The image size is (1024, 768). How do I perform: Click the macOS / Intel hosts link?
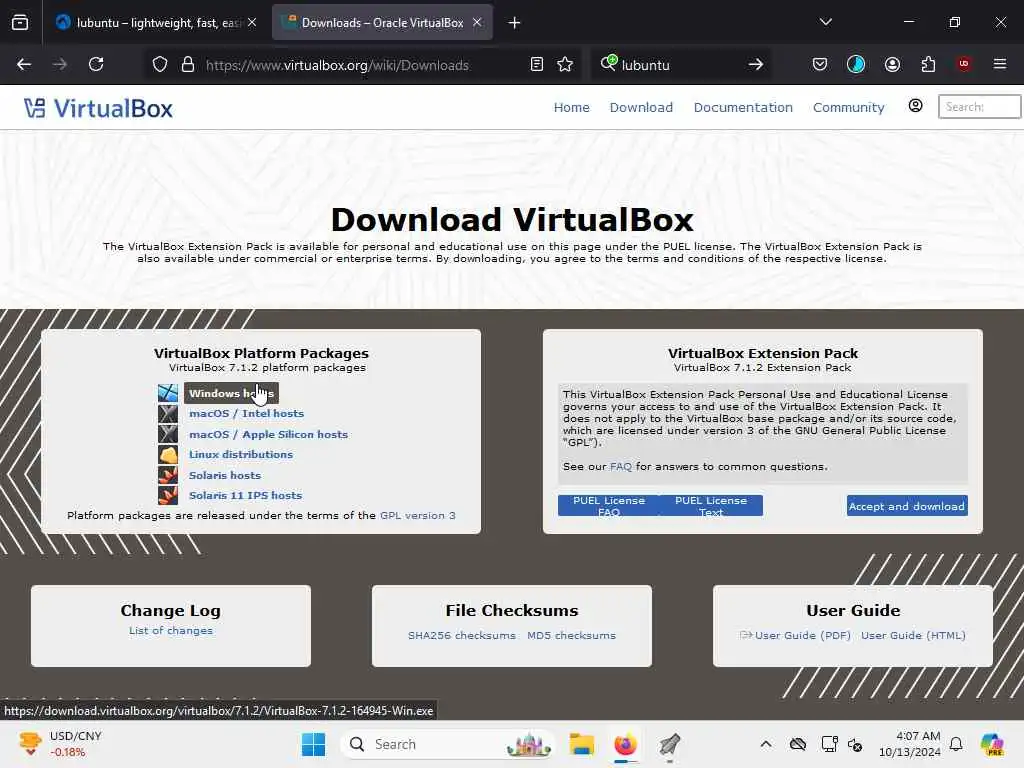246,413
